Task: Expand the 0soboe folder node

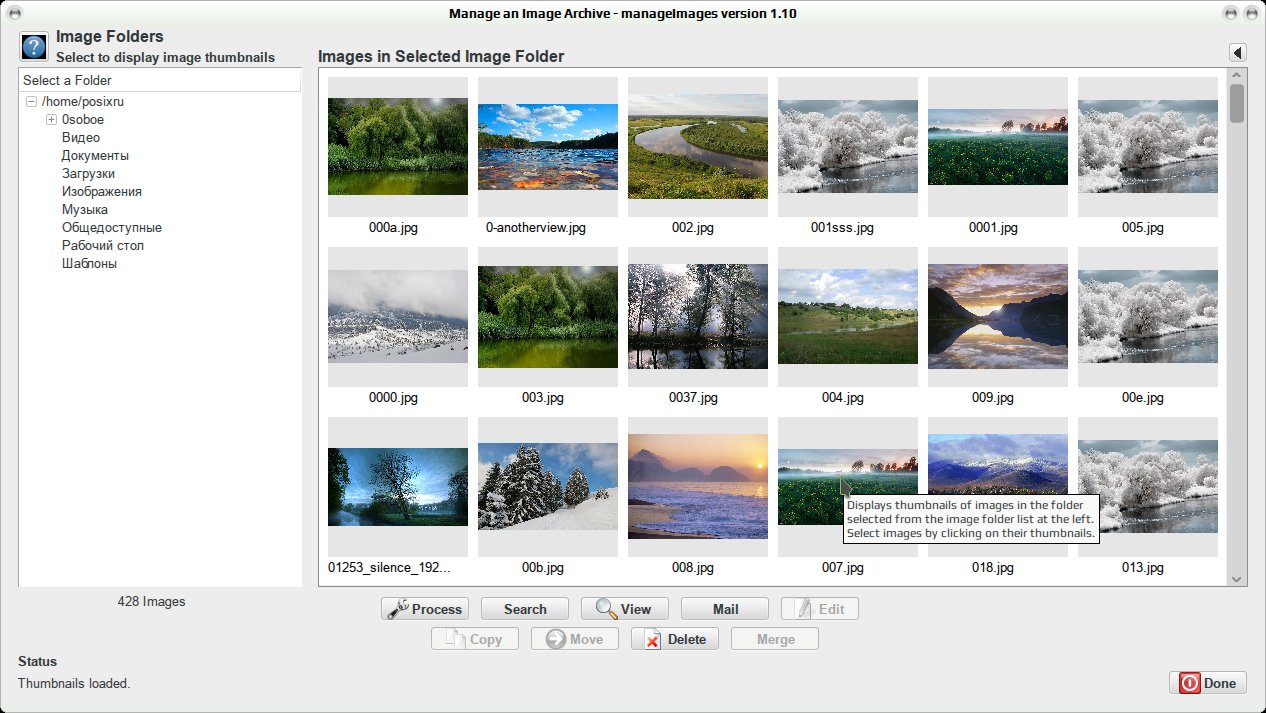Action: 51,120
